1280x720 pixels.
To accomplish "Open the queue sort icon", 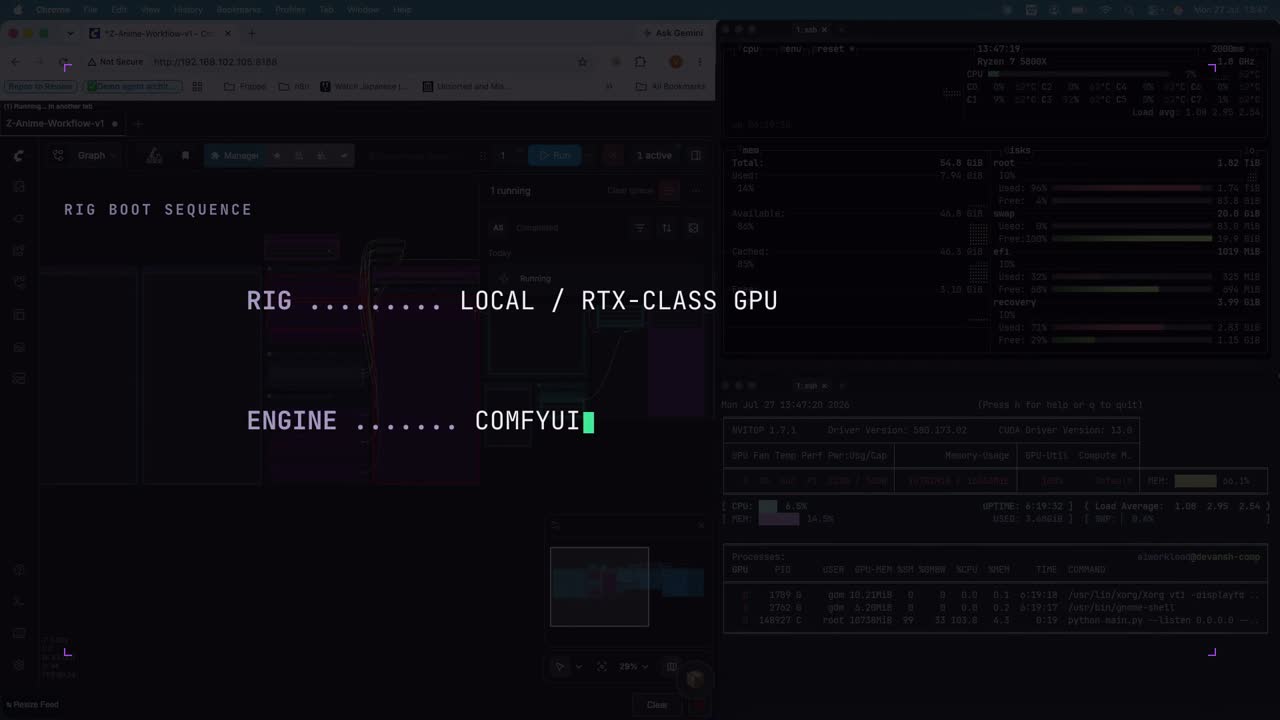I will click(667, 228).
